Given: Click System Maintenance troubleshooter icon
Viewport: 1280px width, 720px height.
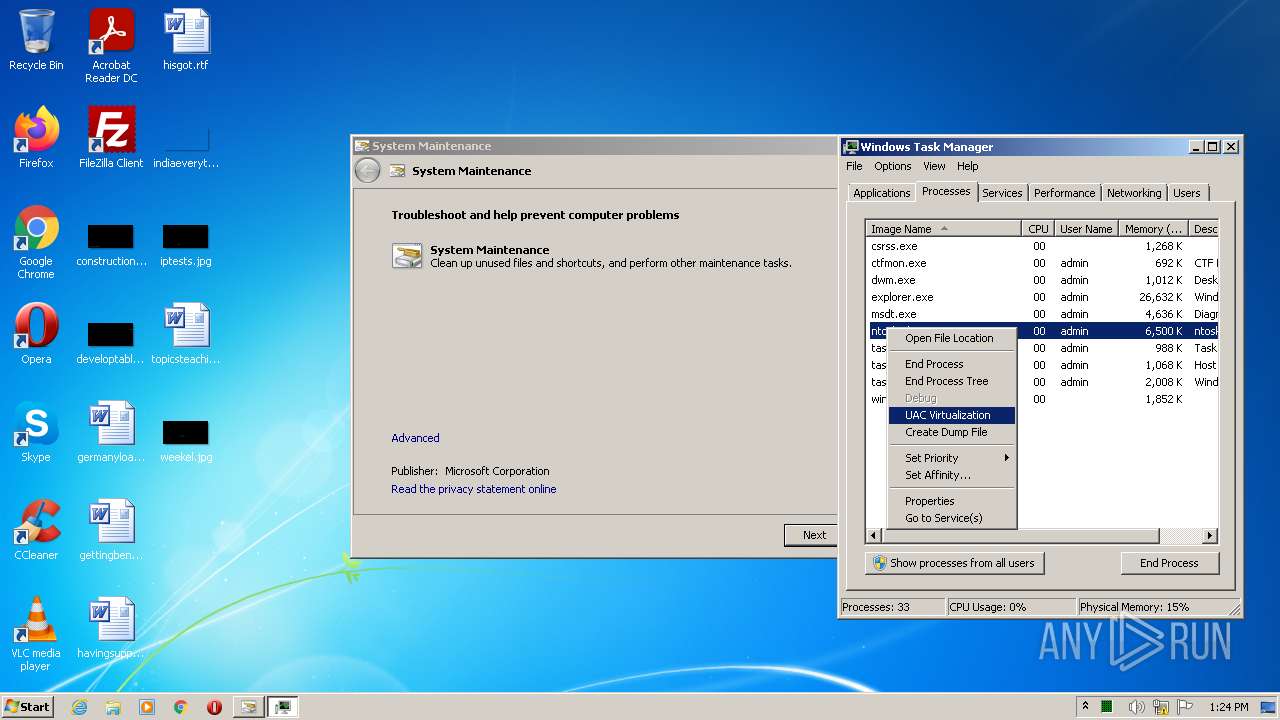Looking at the screenshot, I should [x=407, y=256].
